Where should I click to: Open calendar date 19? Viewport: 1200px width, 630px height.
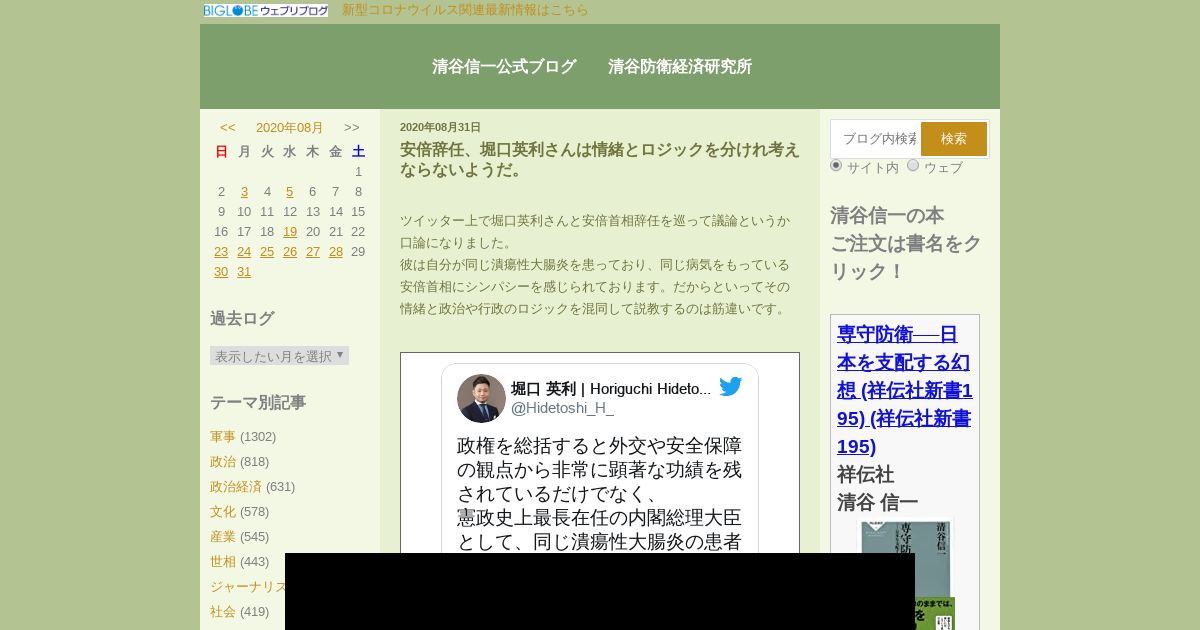coord(290,232)
